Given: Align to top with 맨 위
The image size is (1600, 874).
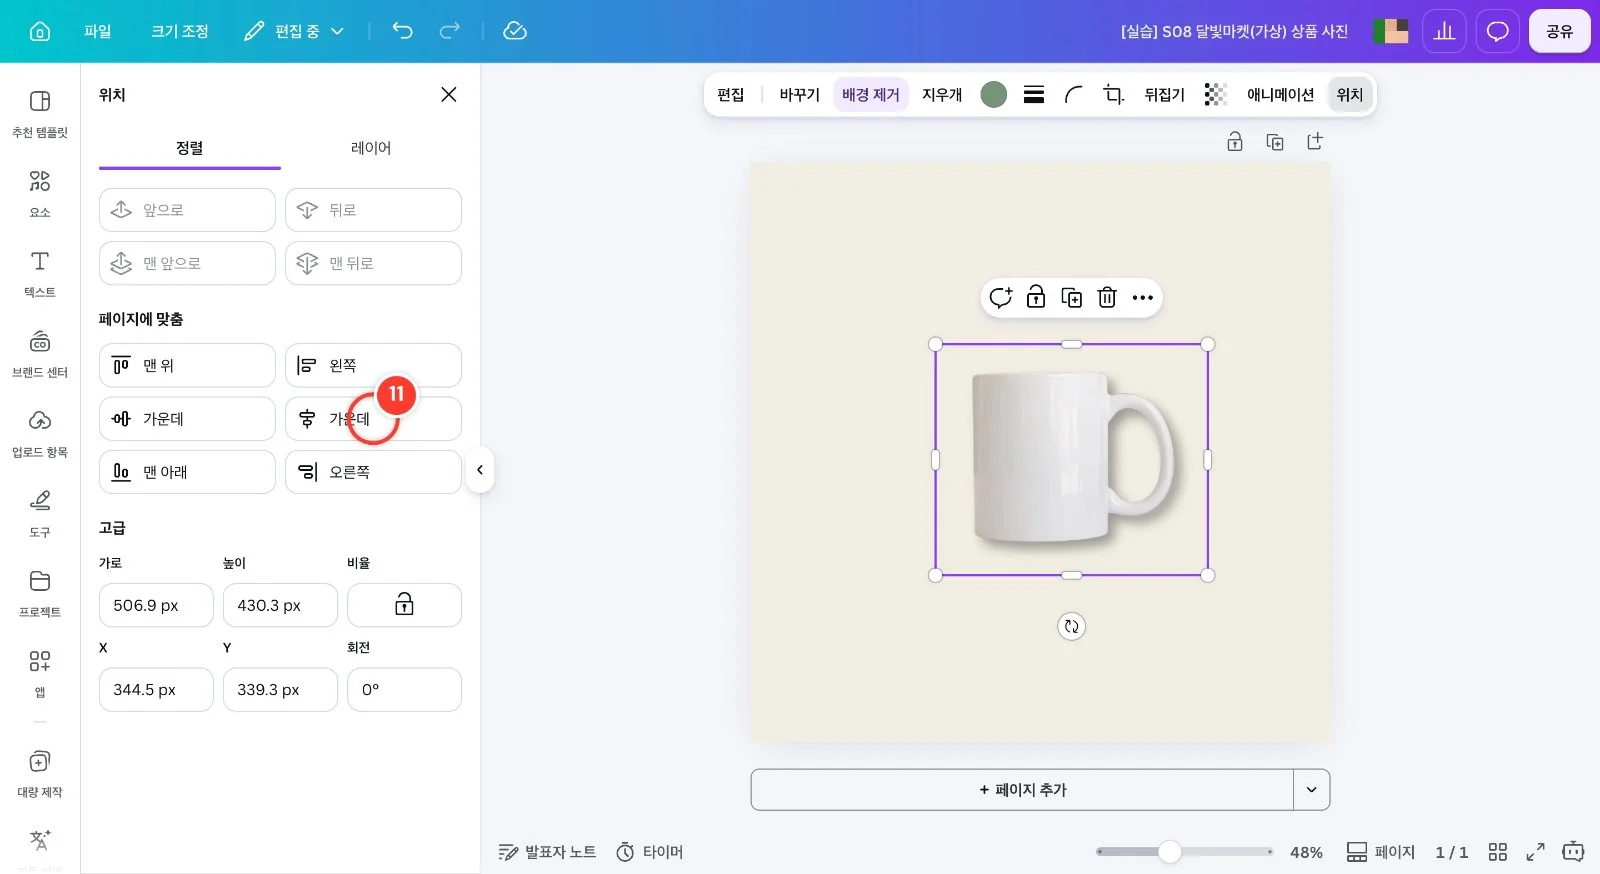Looking at the screenshot, I should coord(187,365).
